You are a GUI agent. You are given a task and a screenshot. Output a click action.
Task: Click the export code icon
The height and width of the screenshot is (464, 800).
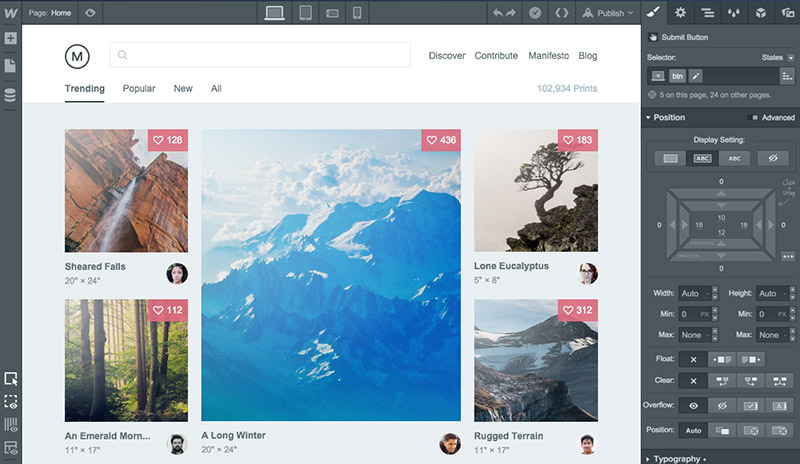click(562, 13)
